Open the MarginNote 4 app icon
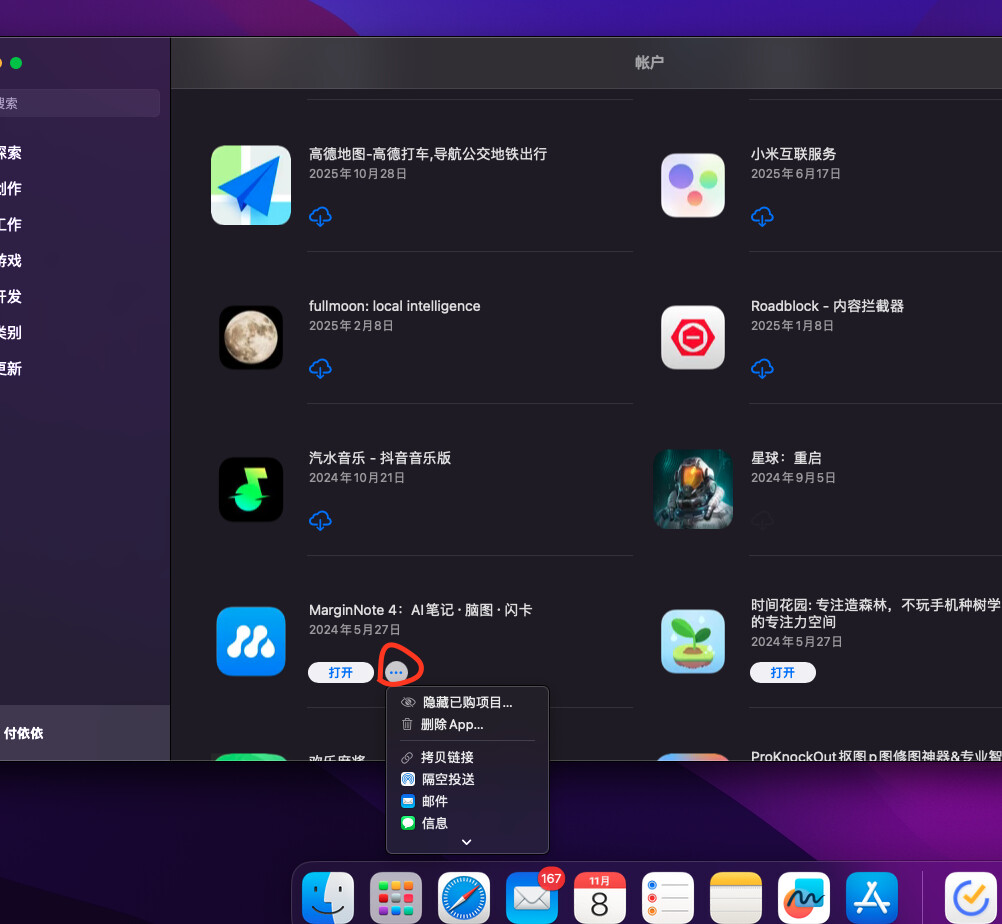Image resolution: width=1002 pixels, height=924 pixels. point(251,641)
